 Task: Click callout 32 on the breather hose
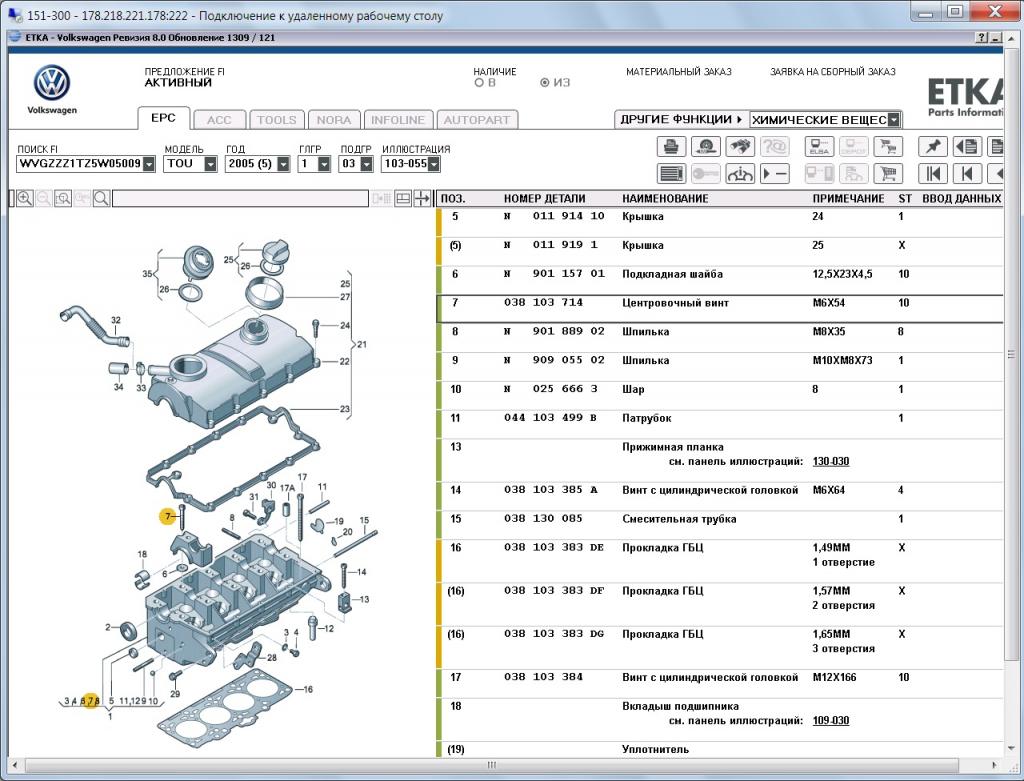pyautogui.click(x=116, y=320)
